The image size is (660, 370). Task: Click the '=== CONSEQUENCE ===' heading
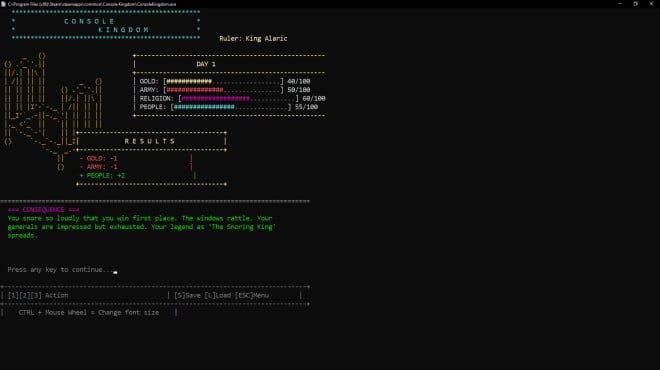point(43,210)
